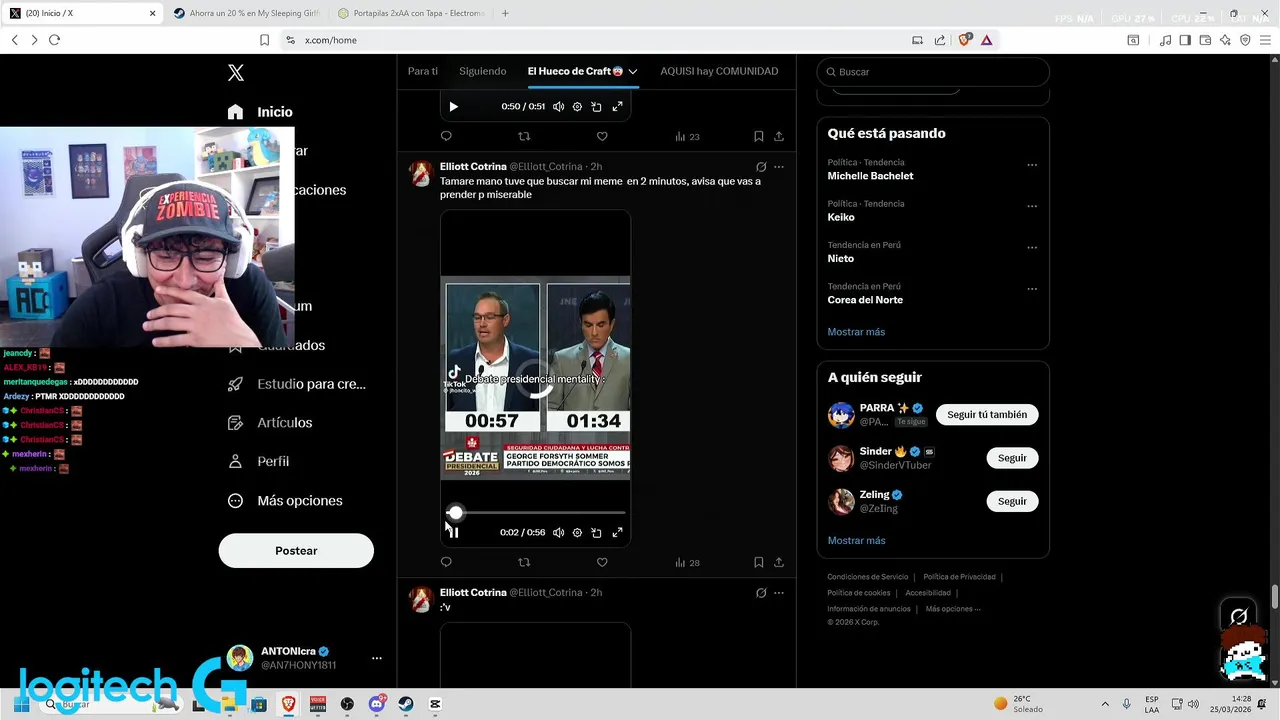
Task: Open Leo AI star icon in the toolbar
Action: pyautogui.click(x=1225, y=40)
